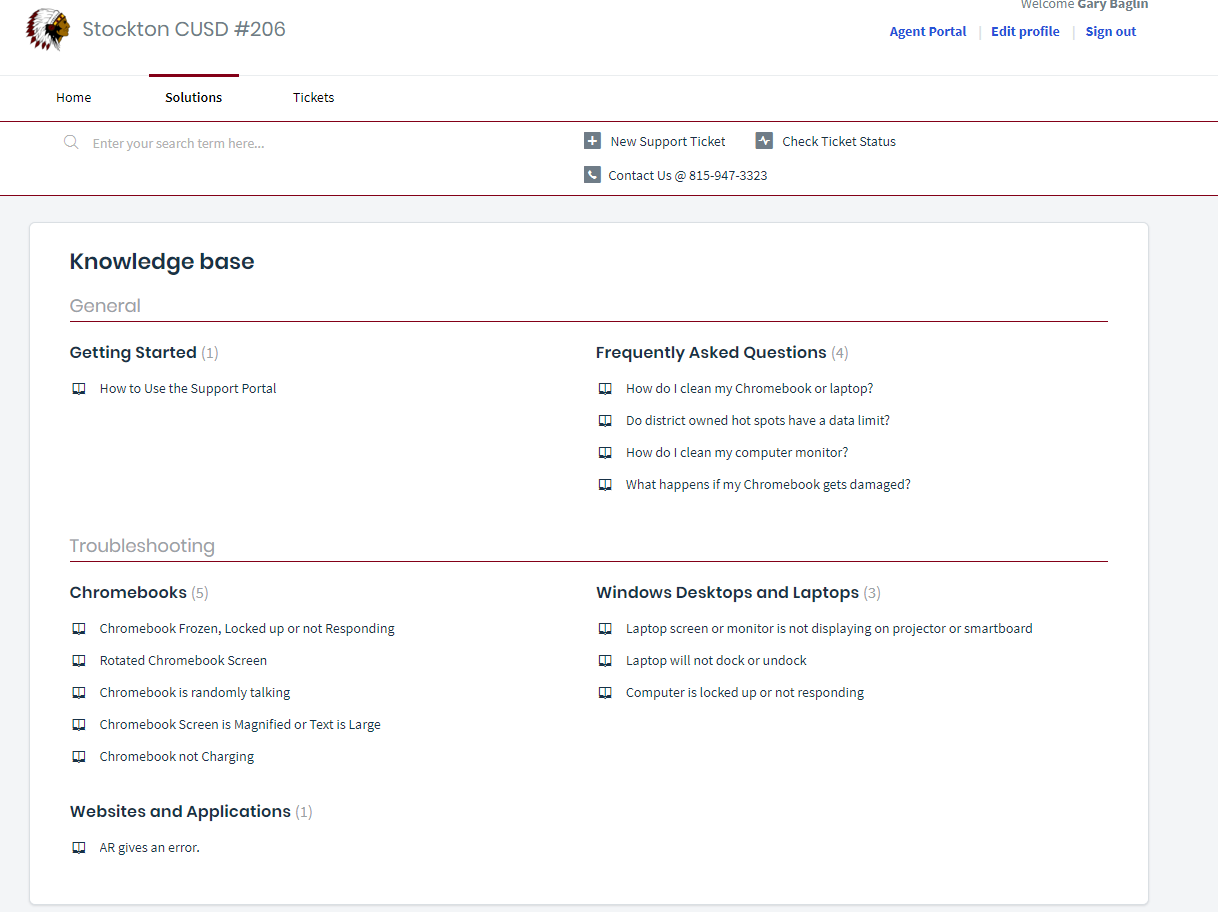Click book icon beside Laptop screen not displaying article
Image resolution: width=1218 pixels, height=912 pixels.
point(605,629)
